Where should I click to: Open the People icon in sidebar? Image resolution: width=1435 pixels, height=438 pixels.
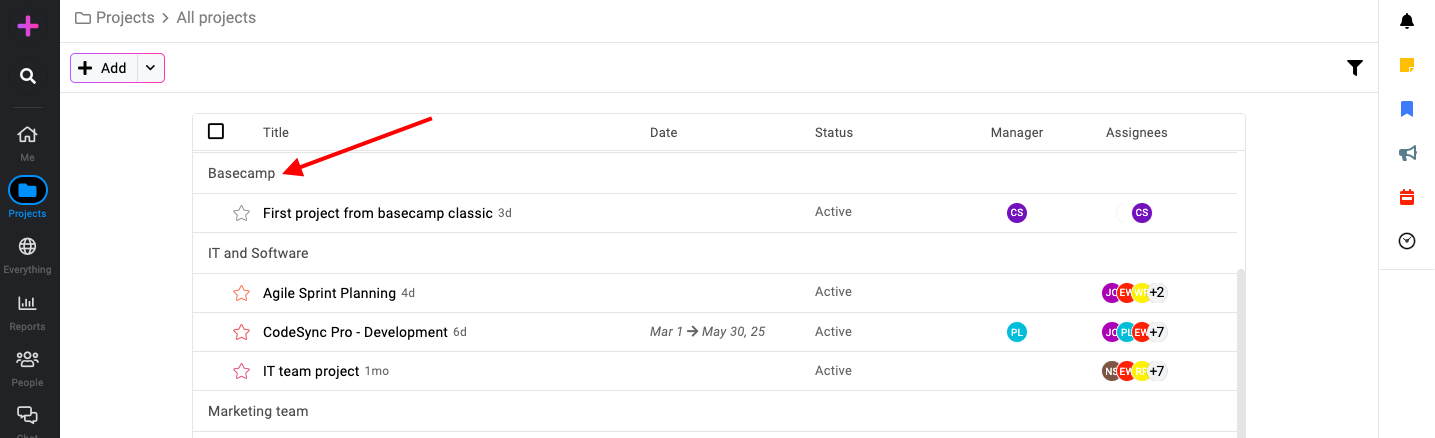point(28,359)
